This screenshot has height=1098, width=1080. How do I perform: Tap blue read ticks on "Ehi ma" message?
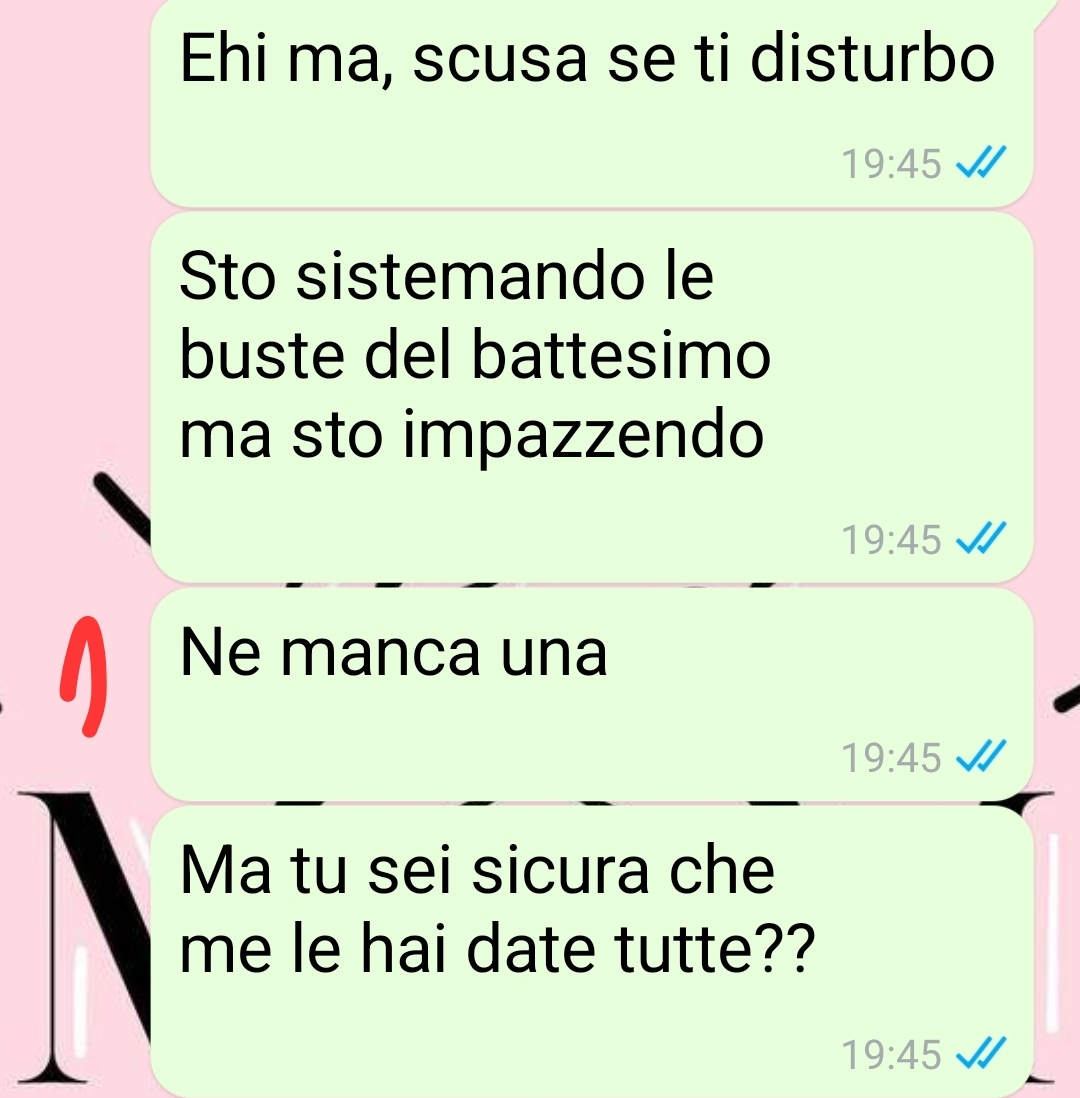981,162
